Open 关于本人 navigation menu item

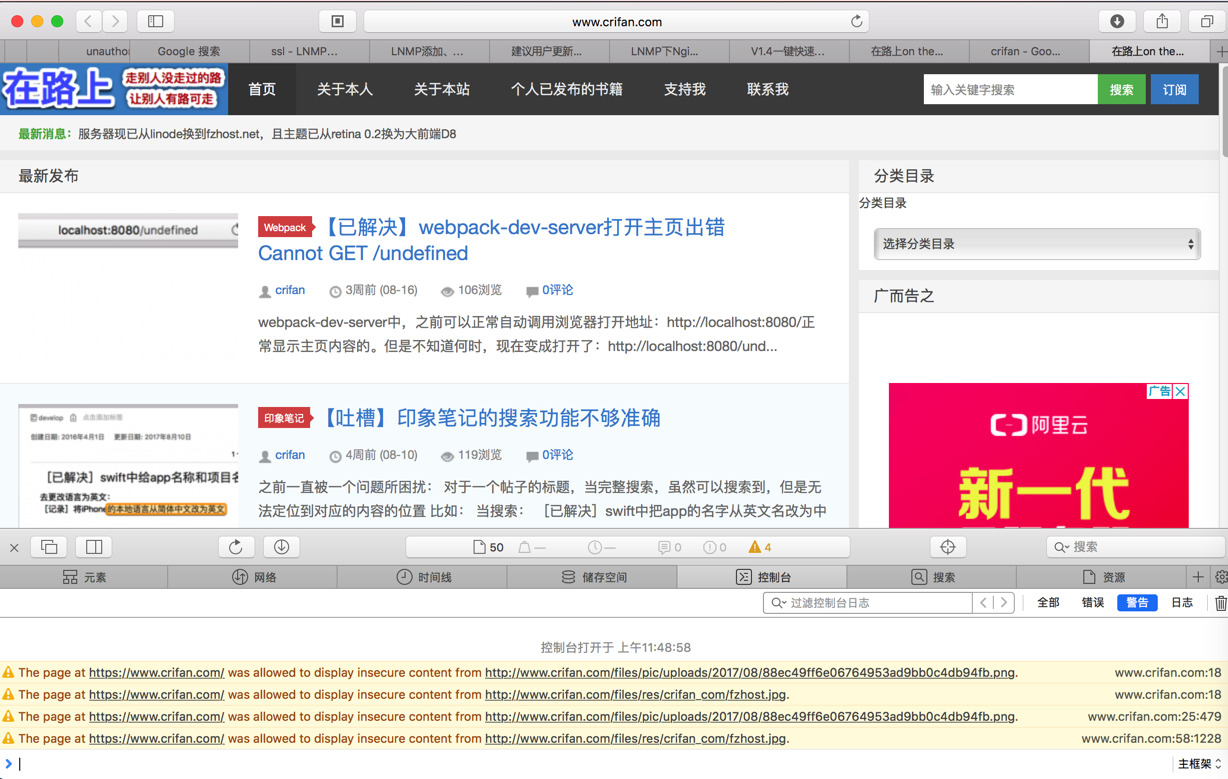tap(345, 89)
